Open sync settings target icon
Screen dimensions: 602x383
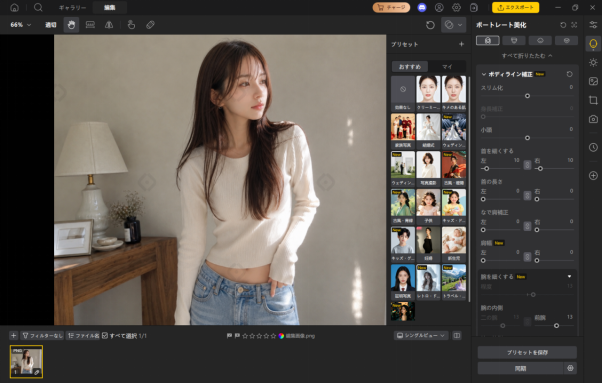point(570,368)
